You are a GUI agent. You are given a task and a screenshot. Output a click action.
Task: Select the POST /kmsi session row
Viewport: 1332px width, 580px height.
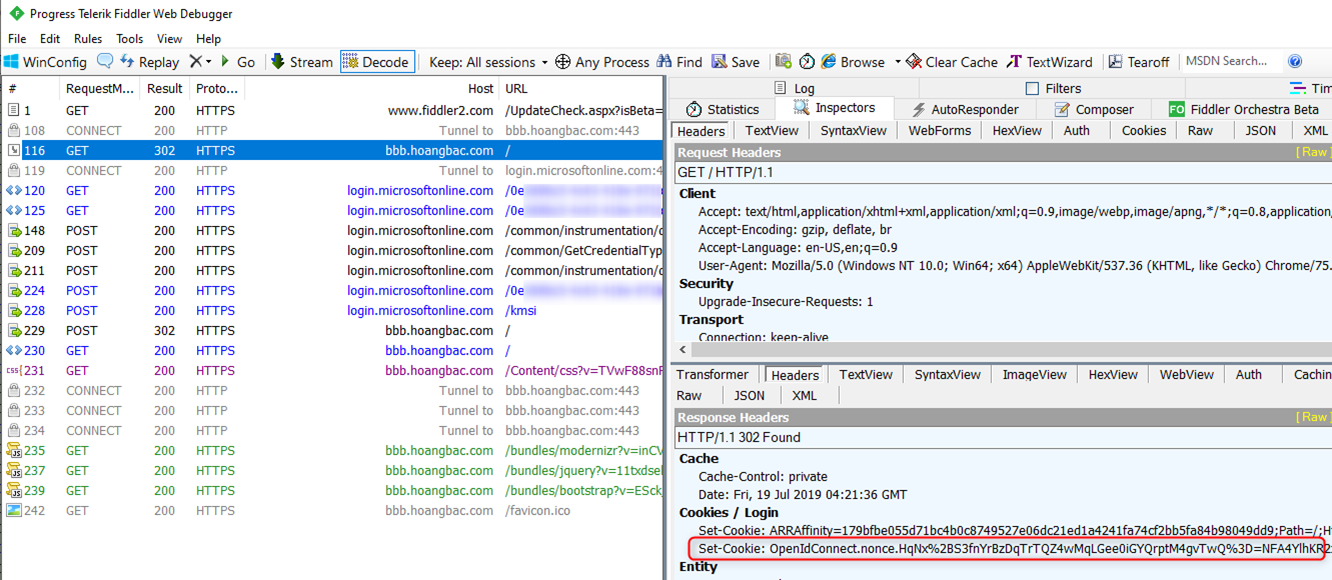pos(330,311)
